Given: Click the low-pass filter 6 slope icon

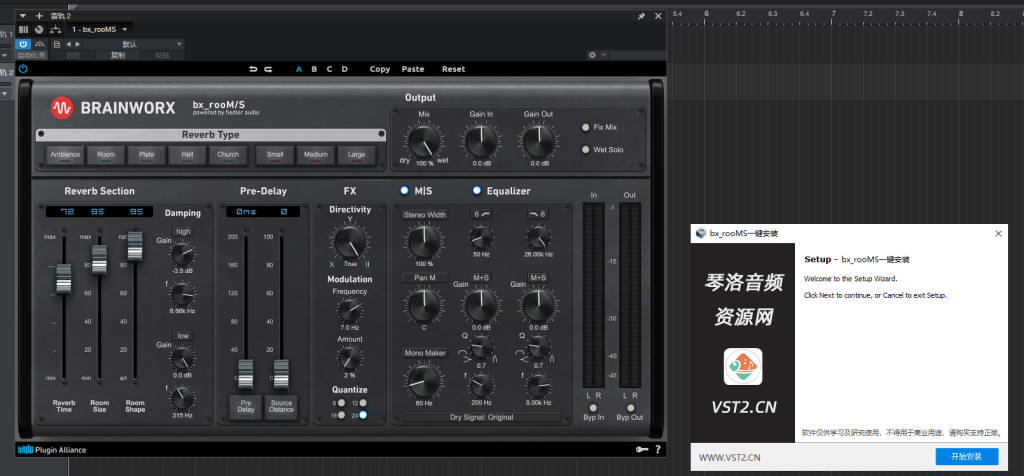Looking at the screenshot, I should [537, 215].
